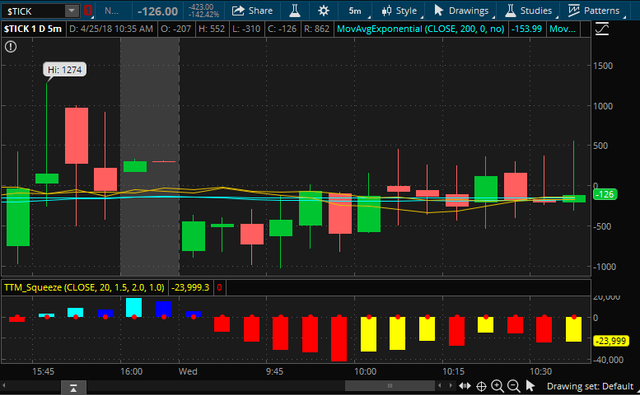Click the red alert indicator beside the symbol box
The width and height of the screenshot is (640, 395).
tap(88, 11)
